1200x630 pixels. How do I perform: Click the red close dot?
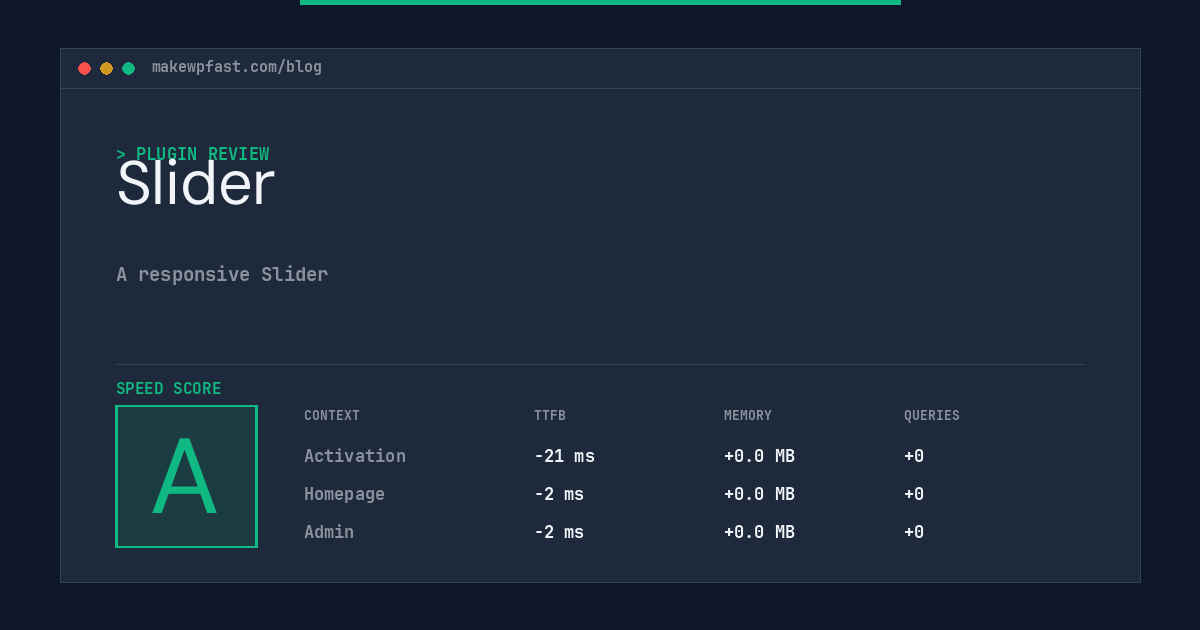click(84, 68)
